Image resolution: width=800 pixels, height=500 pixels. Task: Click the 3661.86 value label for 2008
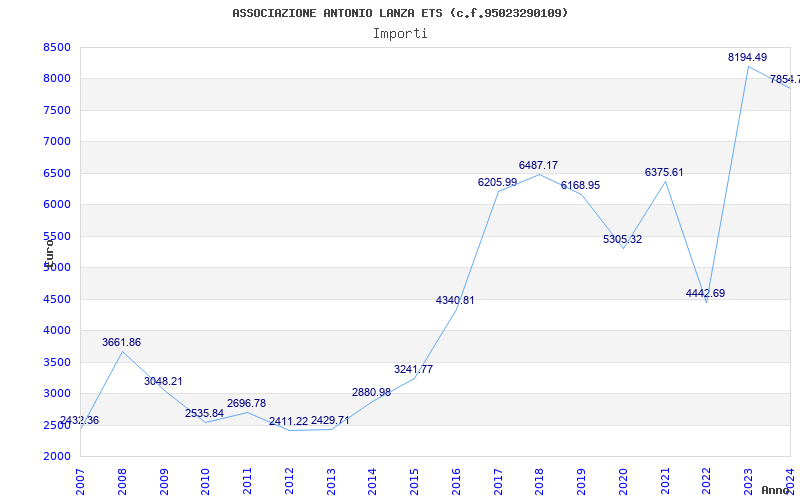(x=121, y=342)
